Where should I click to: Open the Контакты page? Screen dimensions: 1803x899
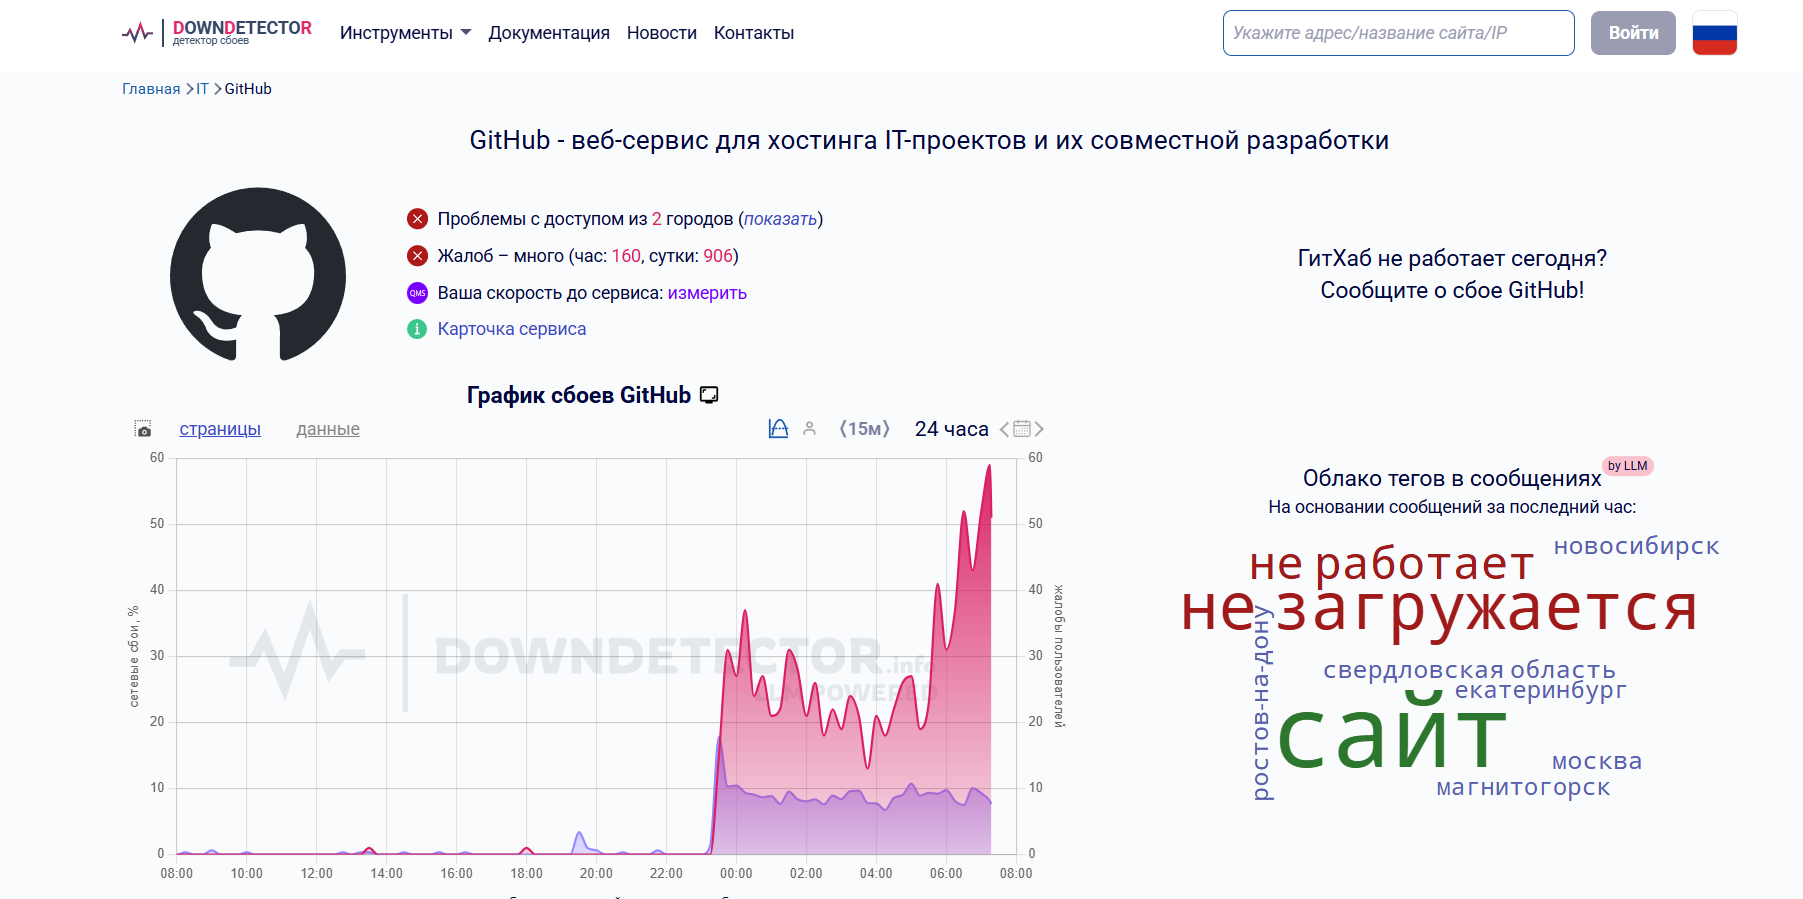pos(754,33)
